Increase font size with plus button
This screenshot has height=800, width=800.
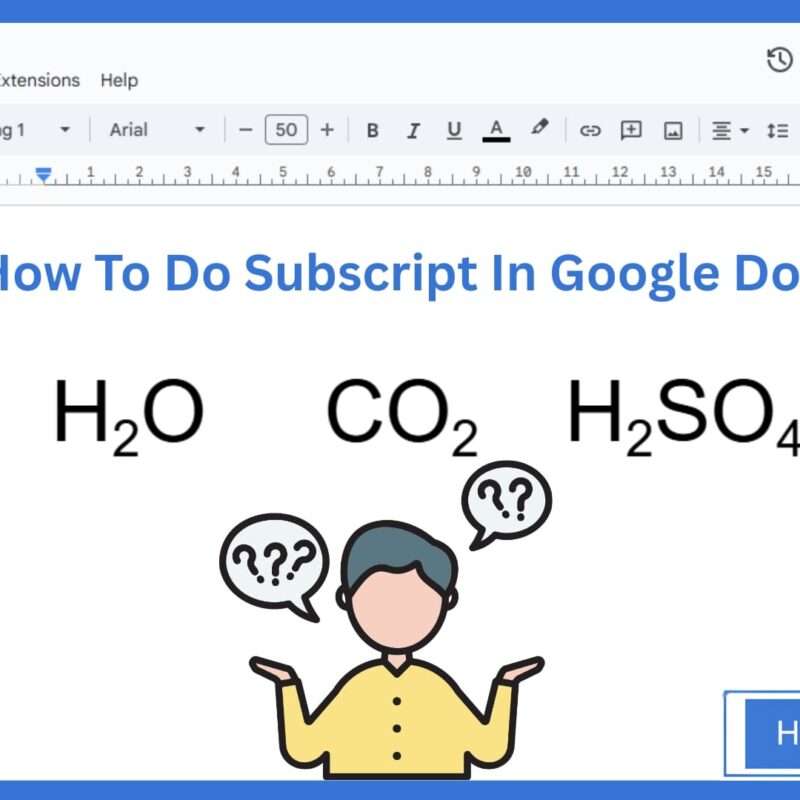coord(327,130)
